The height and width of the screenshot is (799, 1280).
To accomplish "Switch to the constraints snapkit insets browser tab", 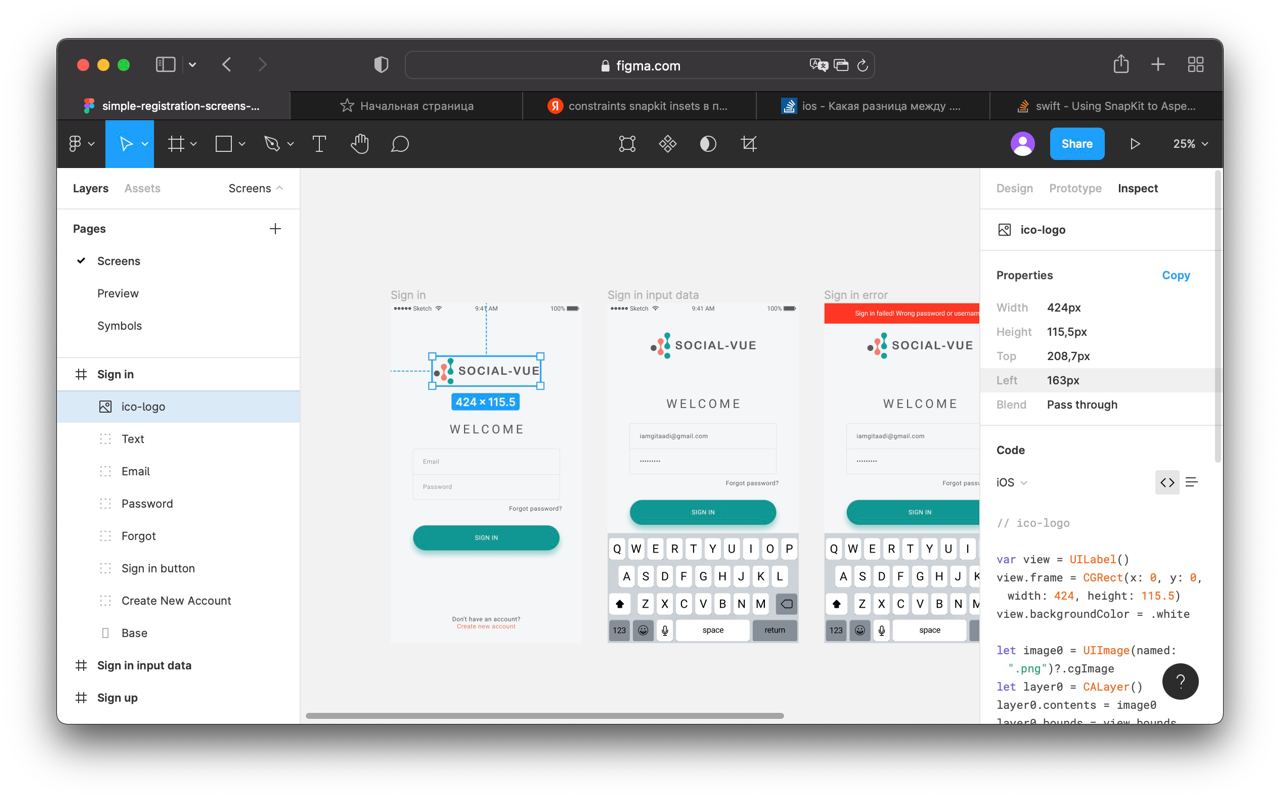I will click(x=639, y=105).
